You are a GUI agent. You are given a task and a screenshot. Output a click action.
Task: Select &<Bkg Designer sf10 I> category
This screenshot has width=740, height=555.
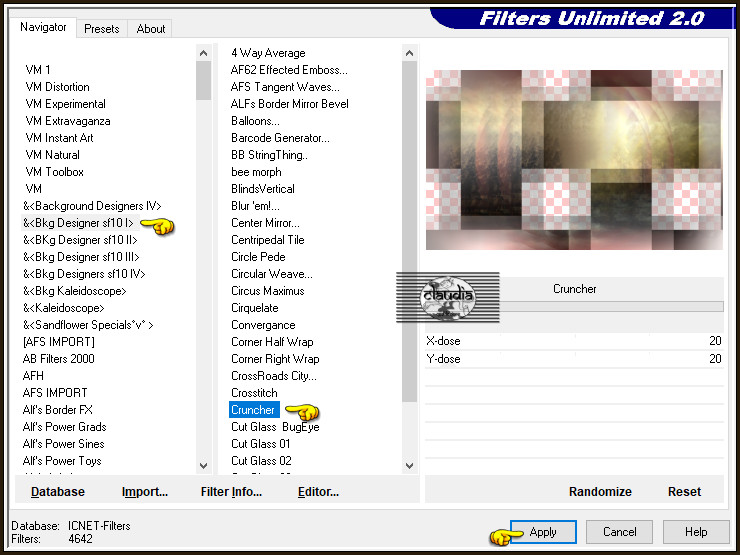78,223
